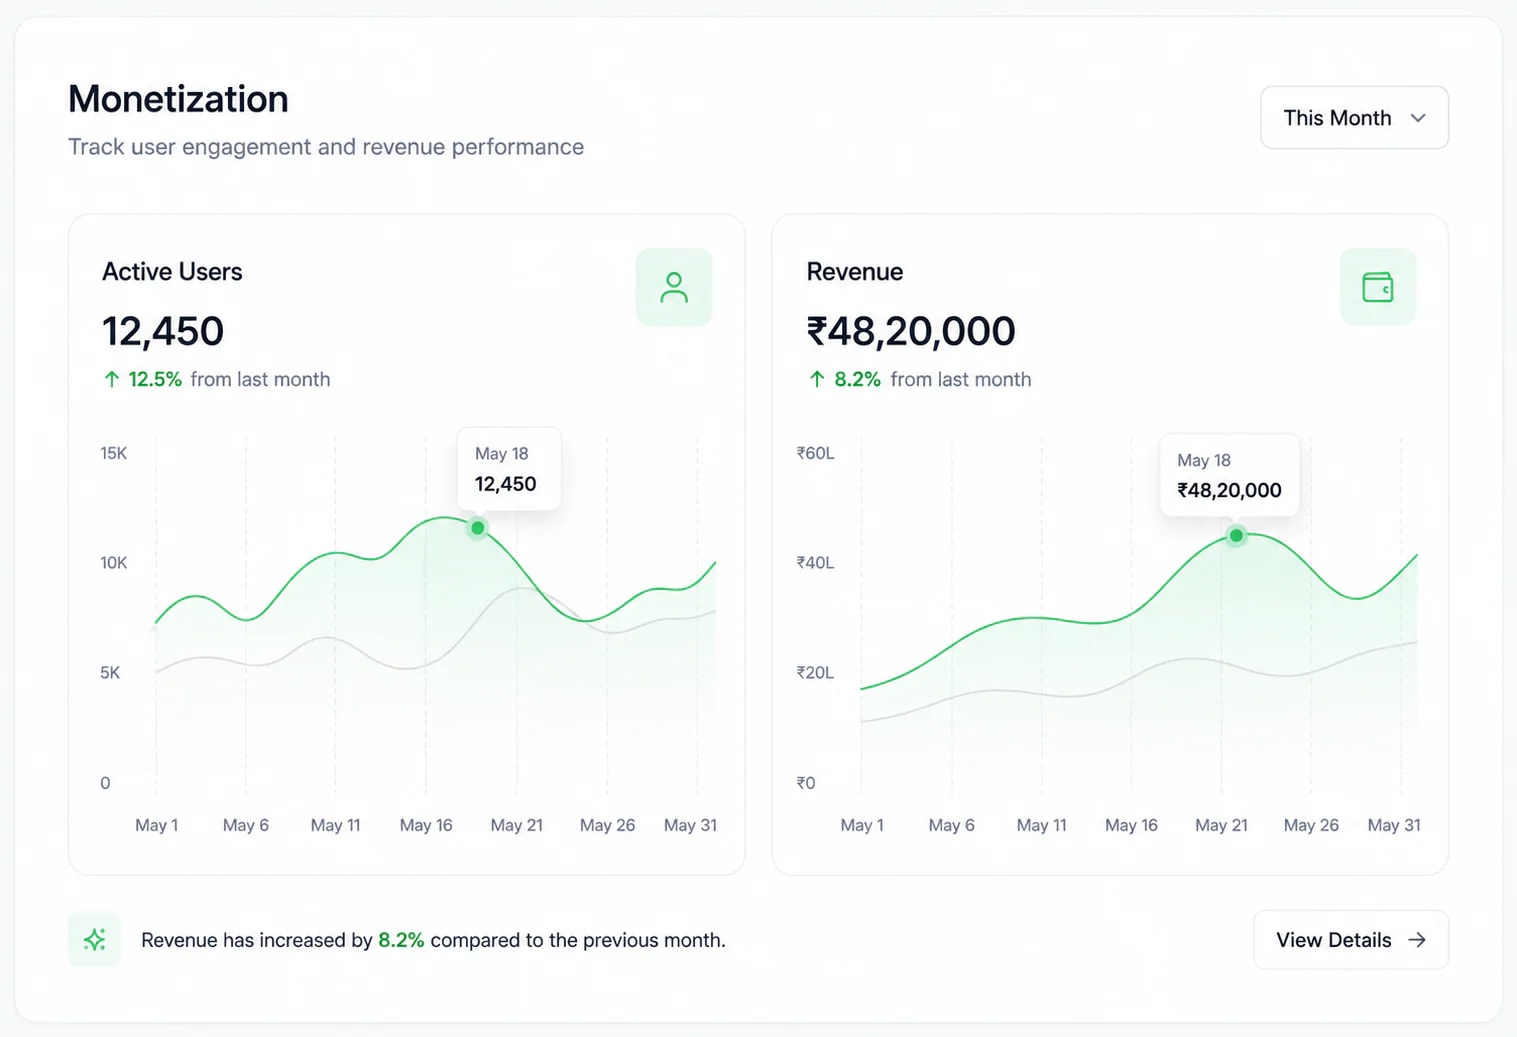Screen dimensions: 1517x1037
Task: Click the Active Users card title
Action: [172, 272]
